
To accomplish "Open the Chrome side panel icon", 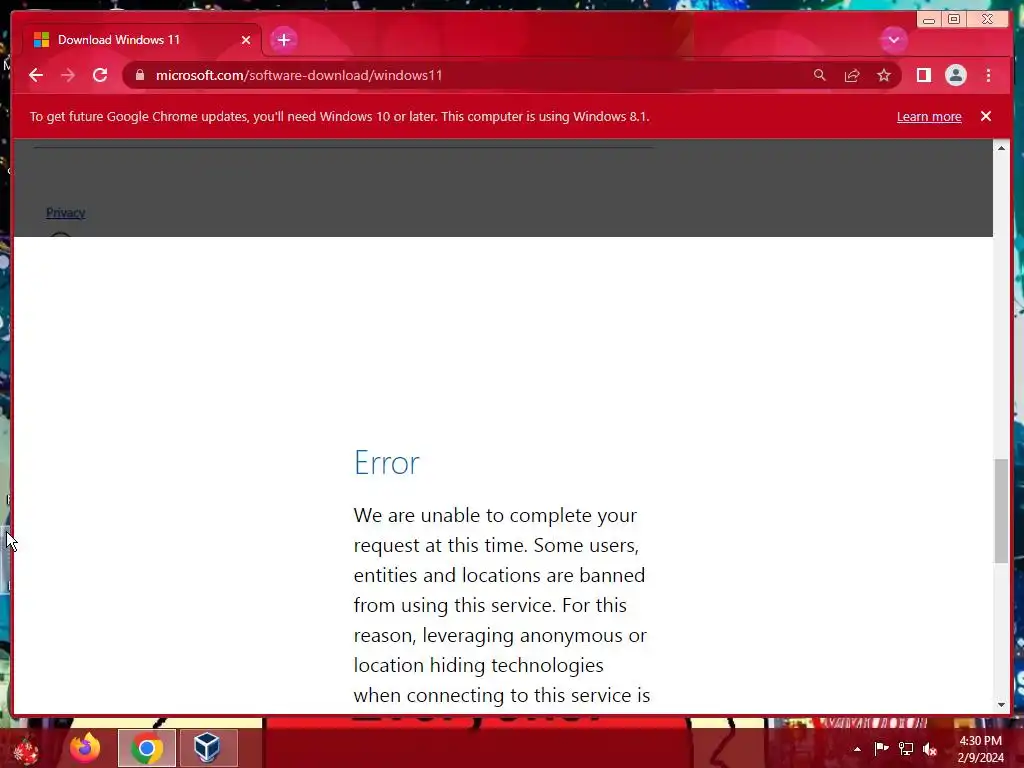I will pyautogui.click(x=923, y=75).
